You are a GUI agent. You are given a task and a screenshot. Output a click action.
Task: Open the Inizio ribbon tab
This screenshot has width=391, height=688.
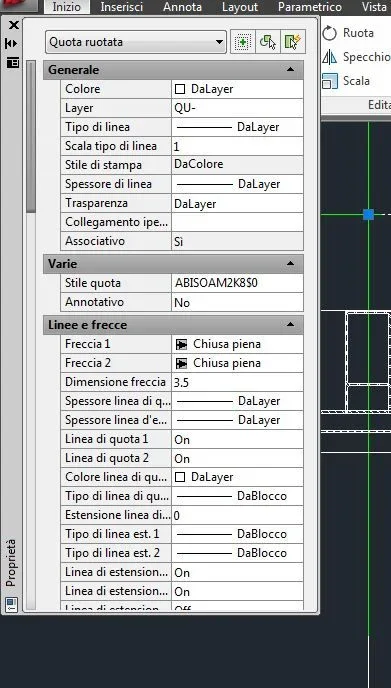[x=67, y=7]
